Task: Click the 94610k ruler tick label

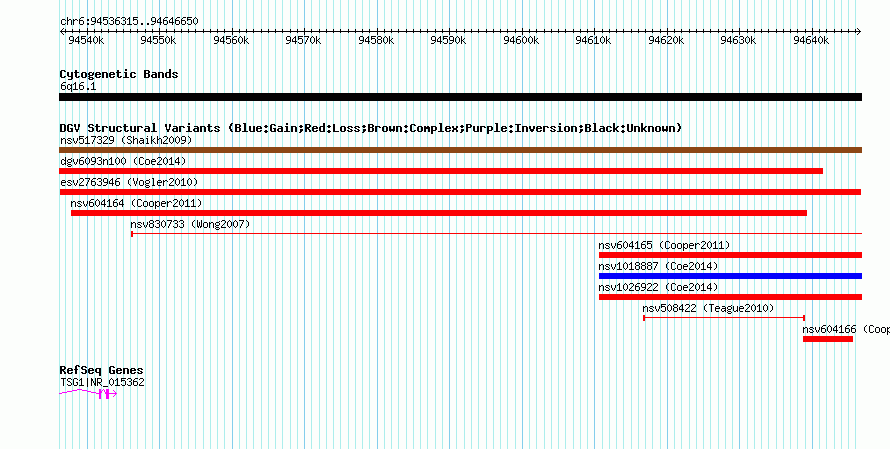Action: [594, 40]
